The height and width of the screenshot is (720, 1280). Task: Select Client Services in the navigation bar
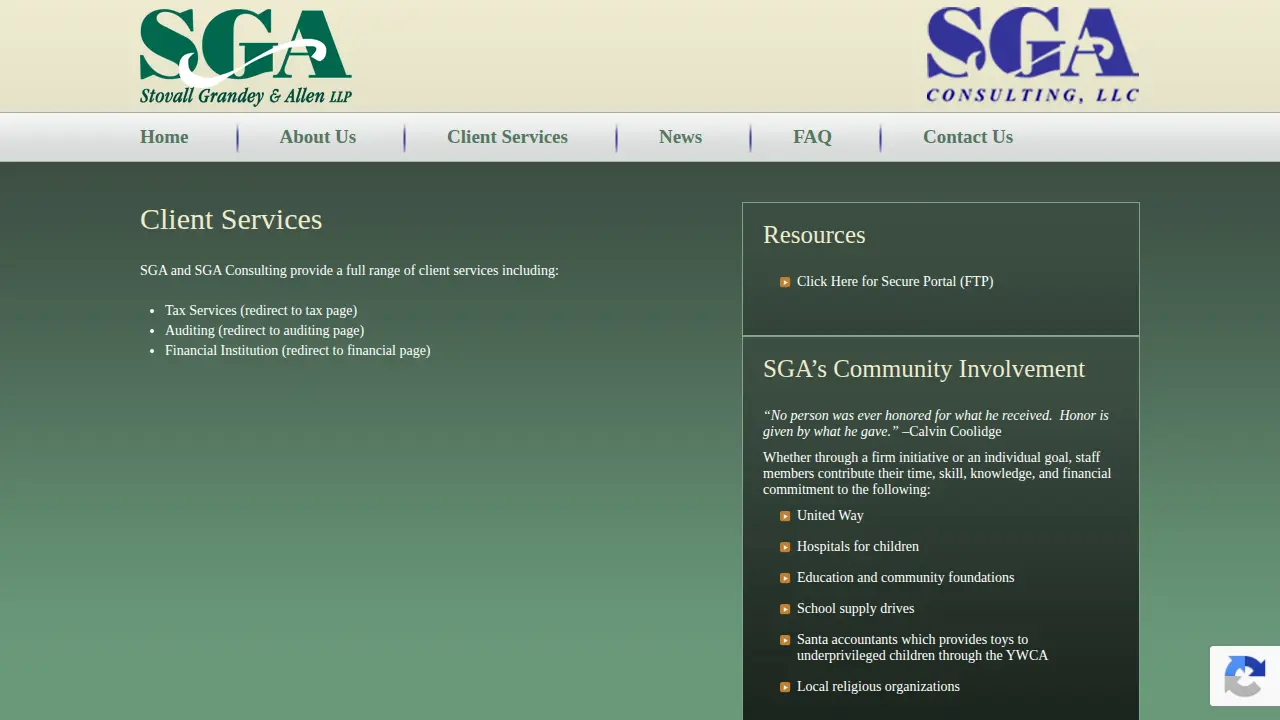[507, 137]
